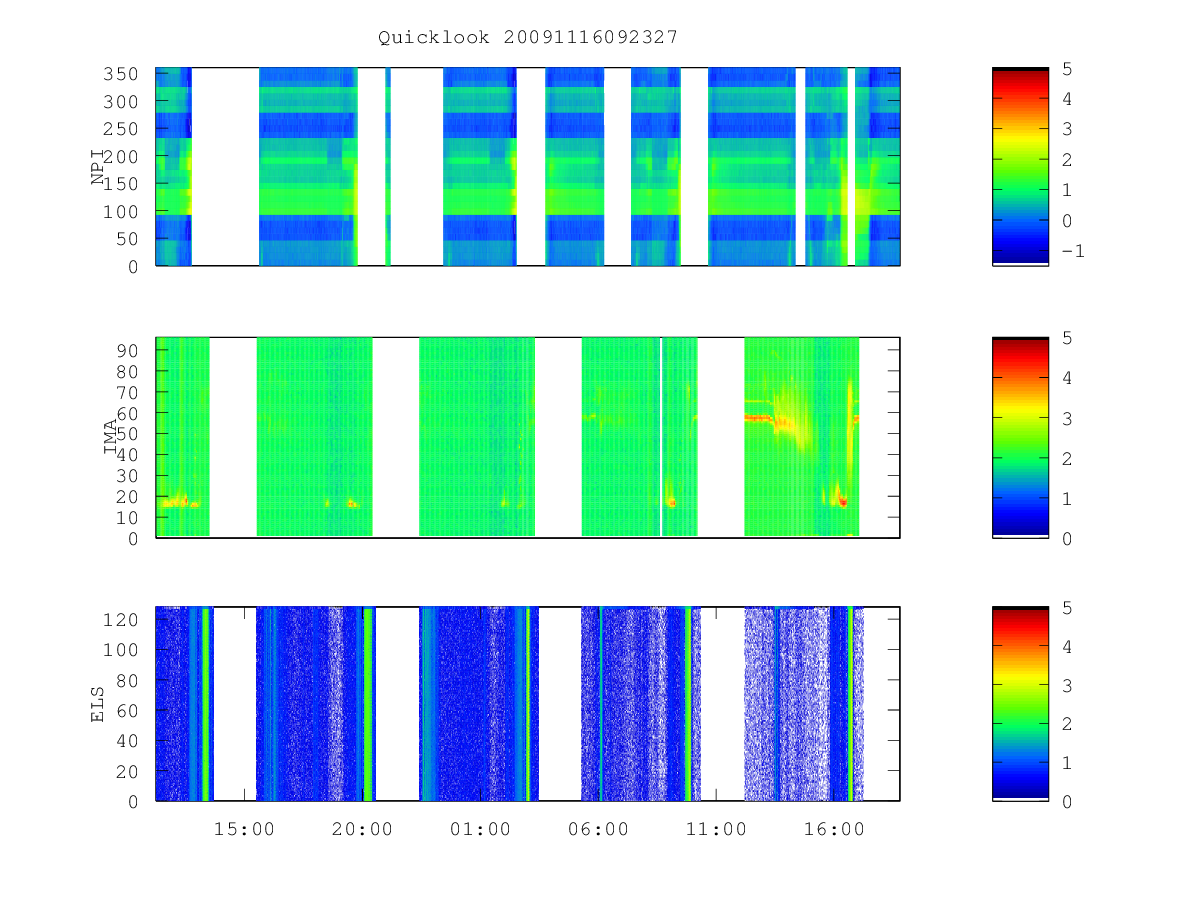Click the -1 label on NPI colorbar
Screen dimensions: 1200x900
click(x=1072, y=250)
